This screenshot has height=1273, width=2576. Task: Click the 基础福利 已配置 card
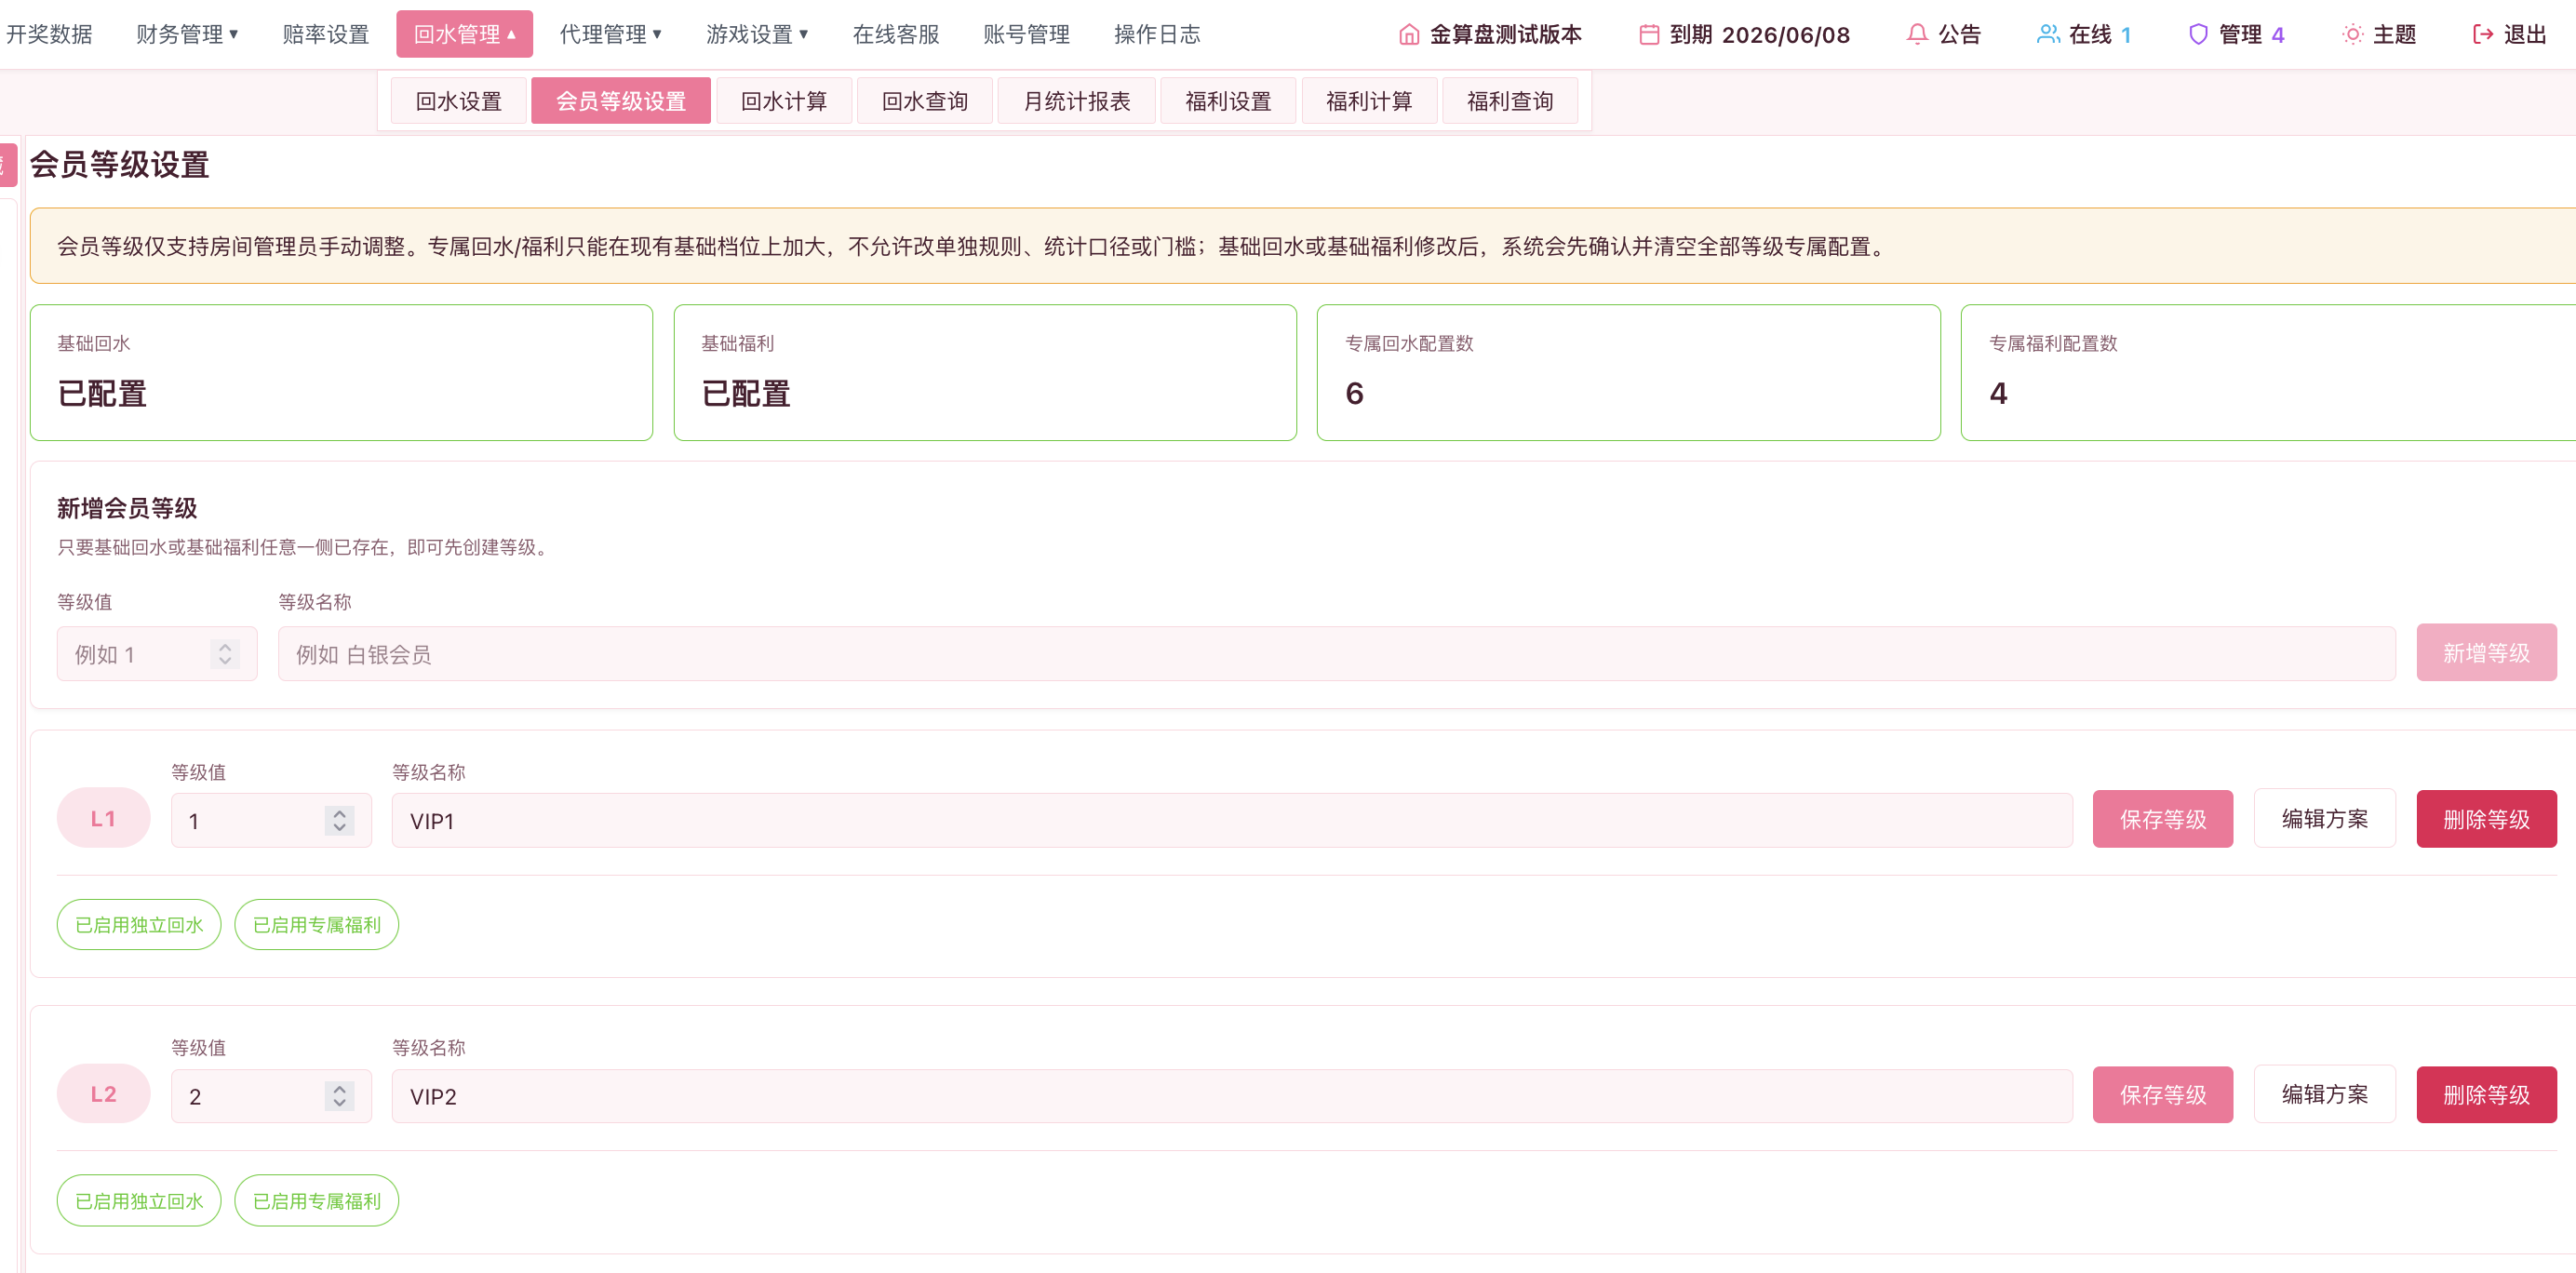coord(985,372)
